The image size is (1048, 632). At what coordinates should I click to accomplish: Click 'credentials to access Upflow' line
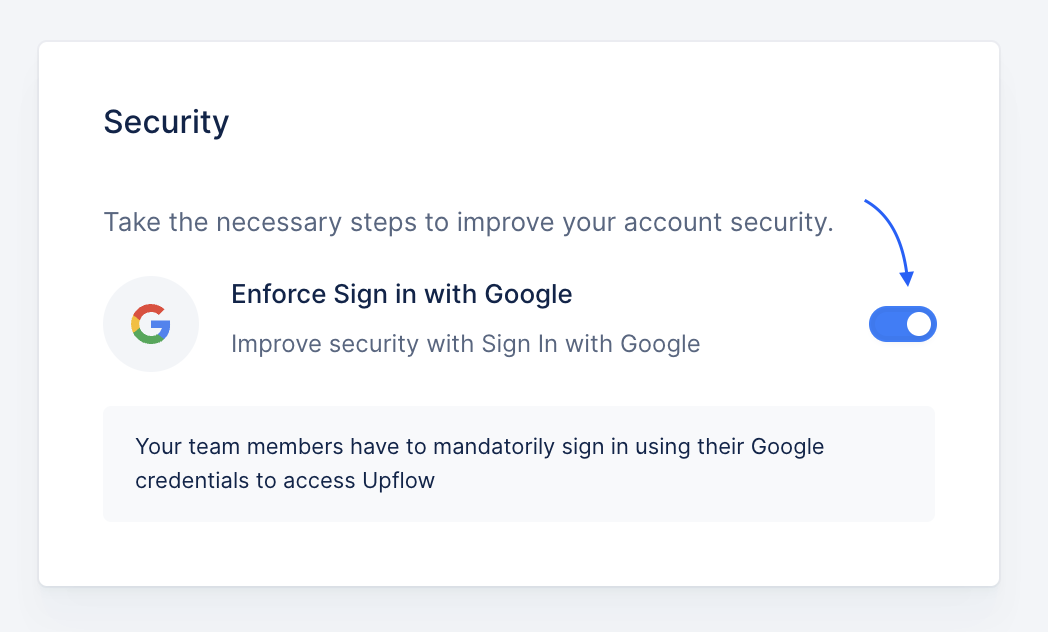285,481
